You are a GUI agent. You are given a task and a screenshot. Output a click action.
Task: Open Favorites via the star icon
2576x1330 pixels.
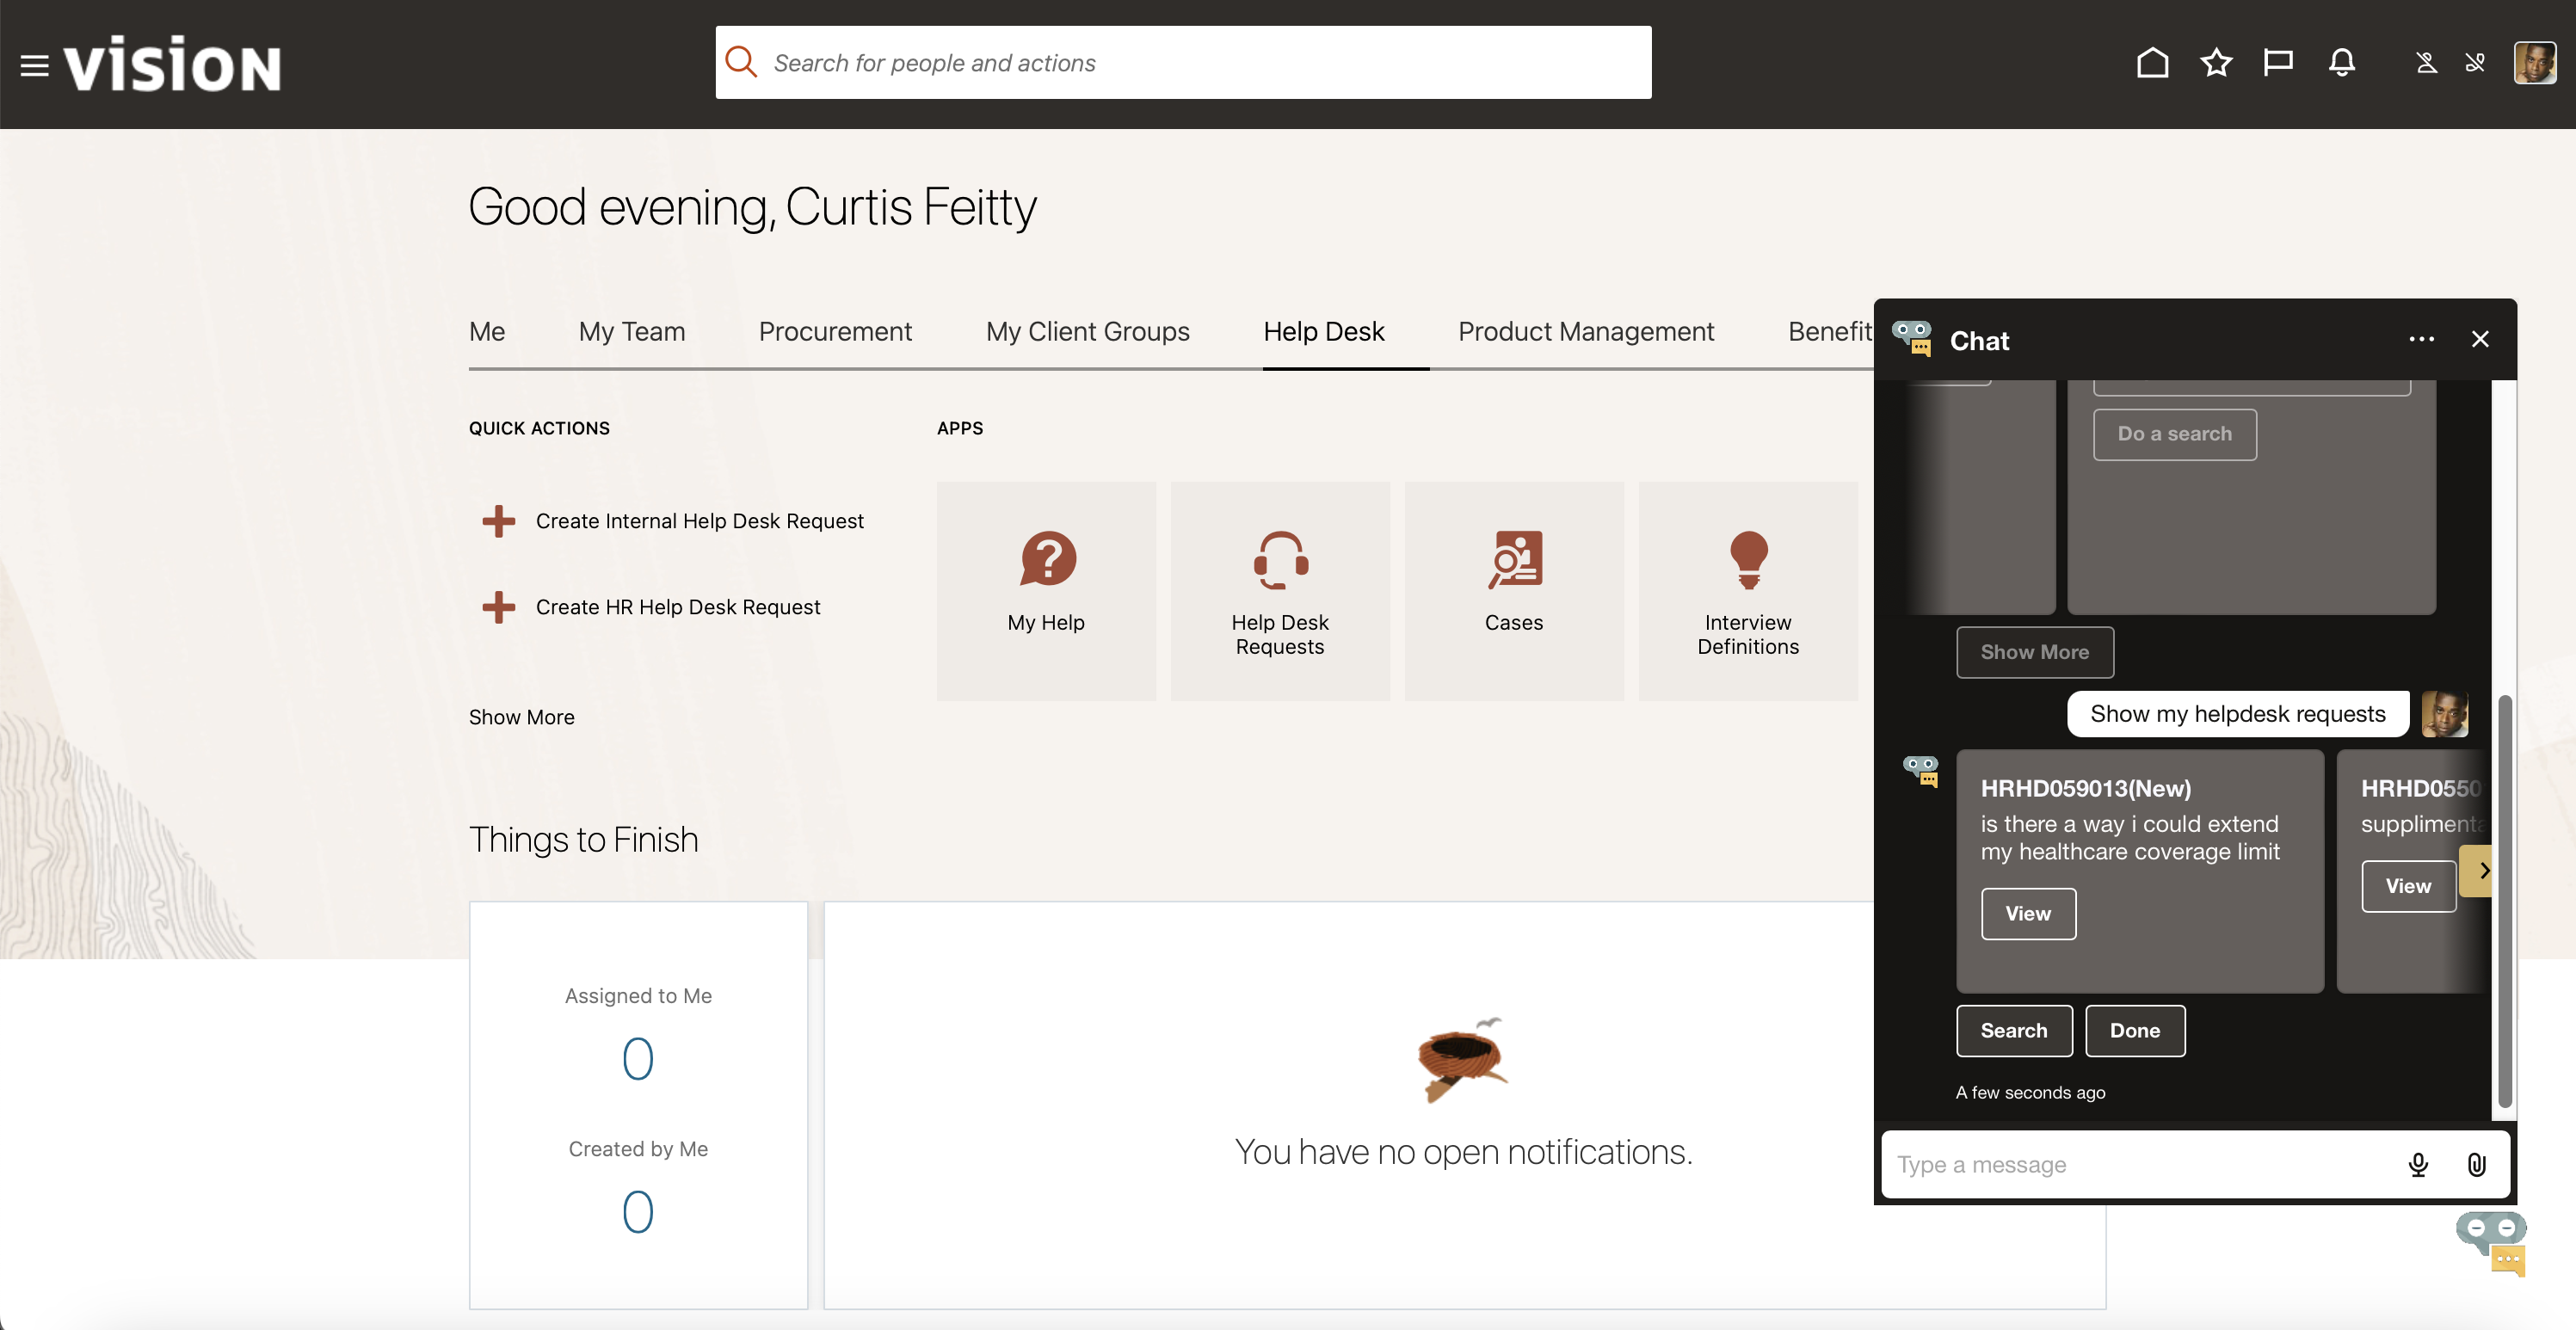coord(2216,63)
